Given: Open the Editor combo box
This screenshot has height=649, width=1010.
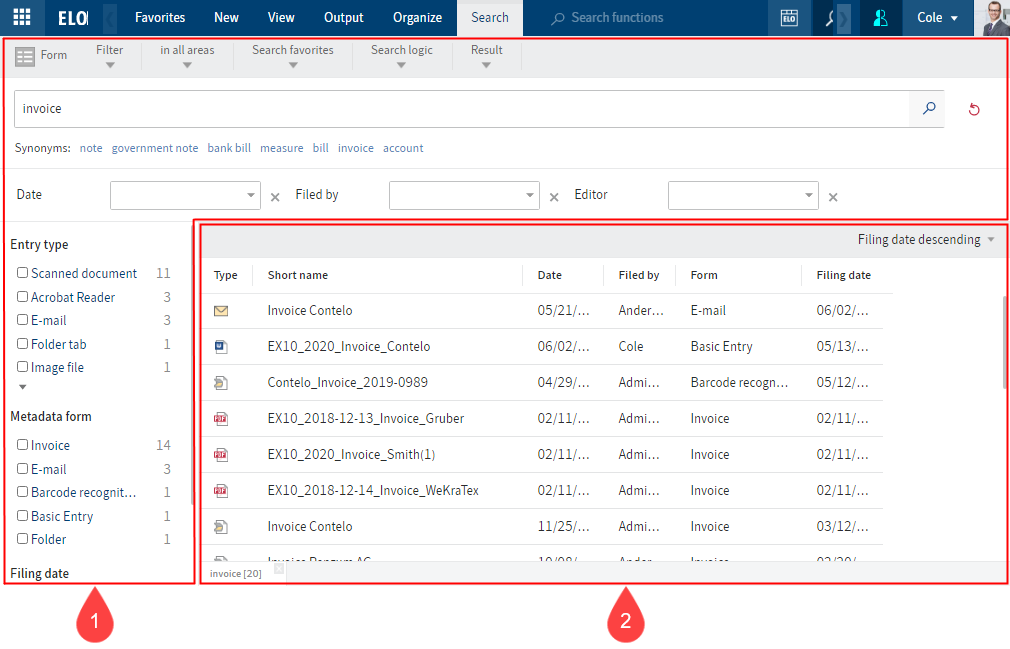Looking at the screenshot, I should coord(743,196).
